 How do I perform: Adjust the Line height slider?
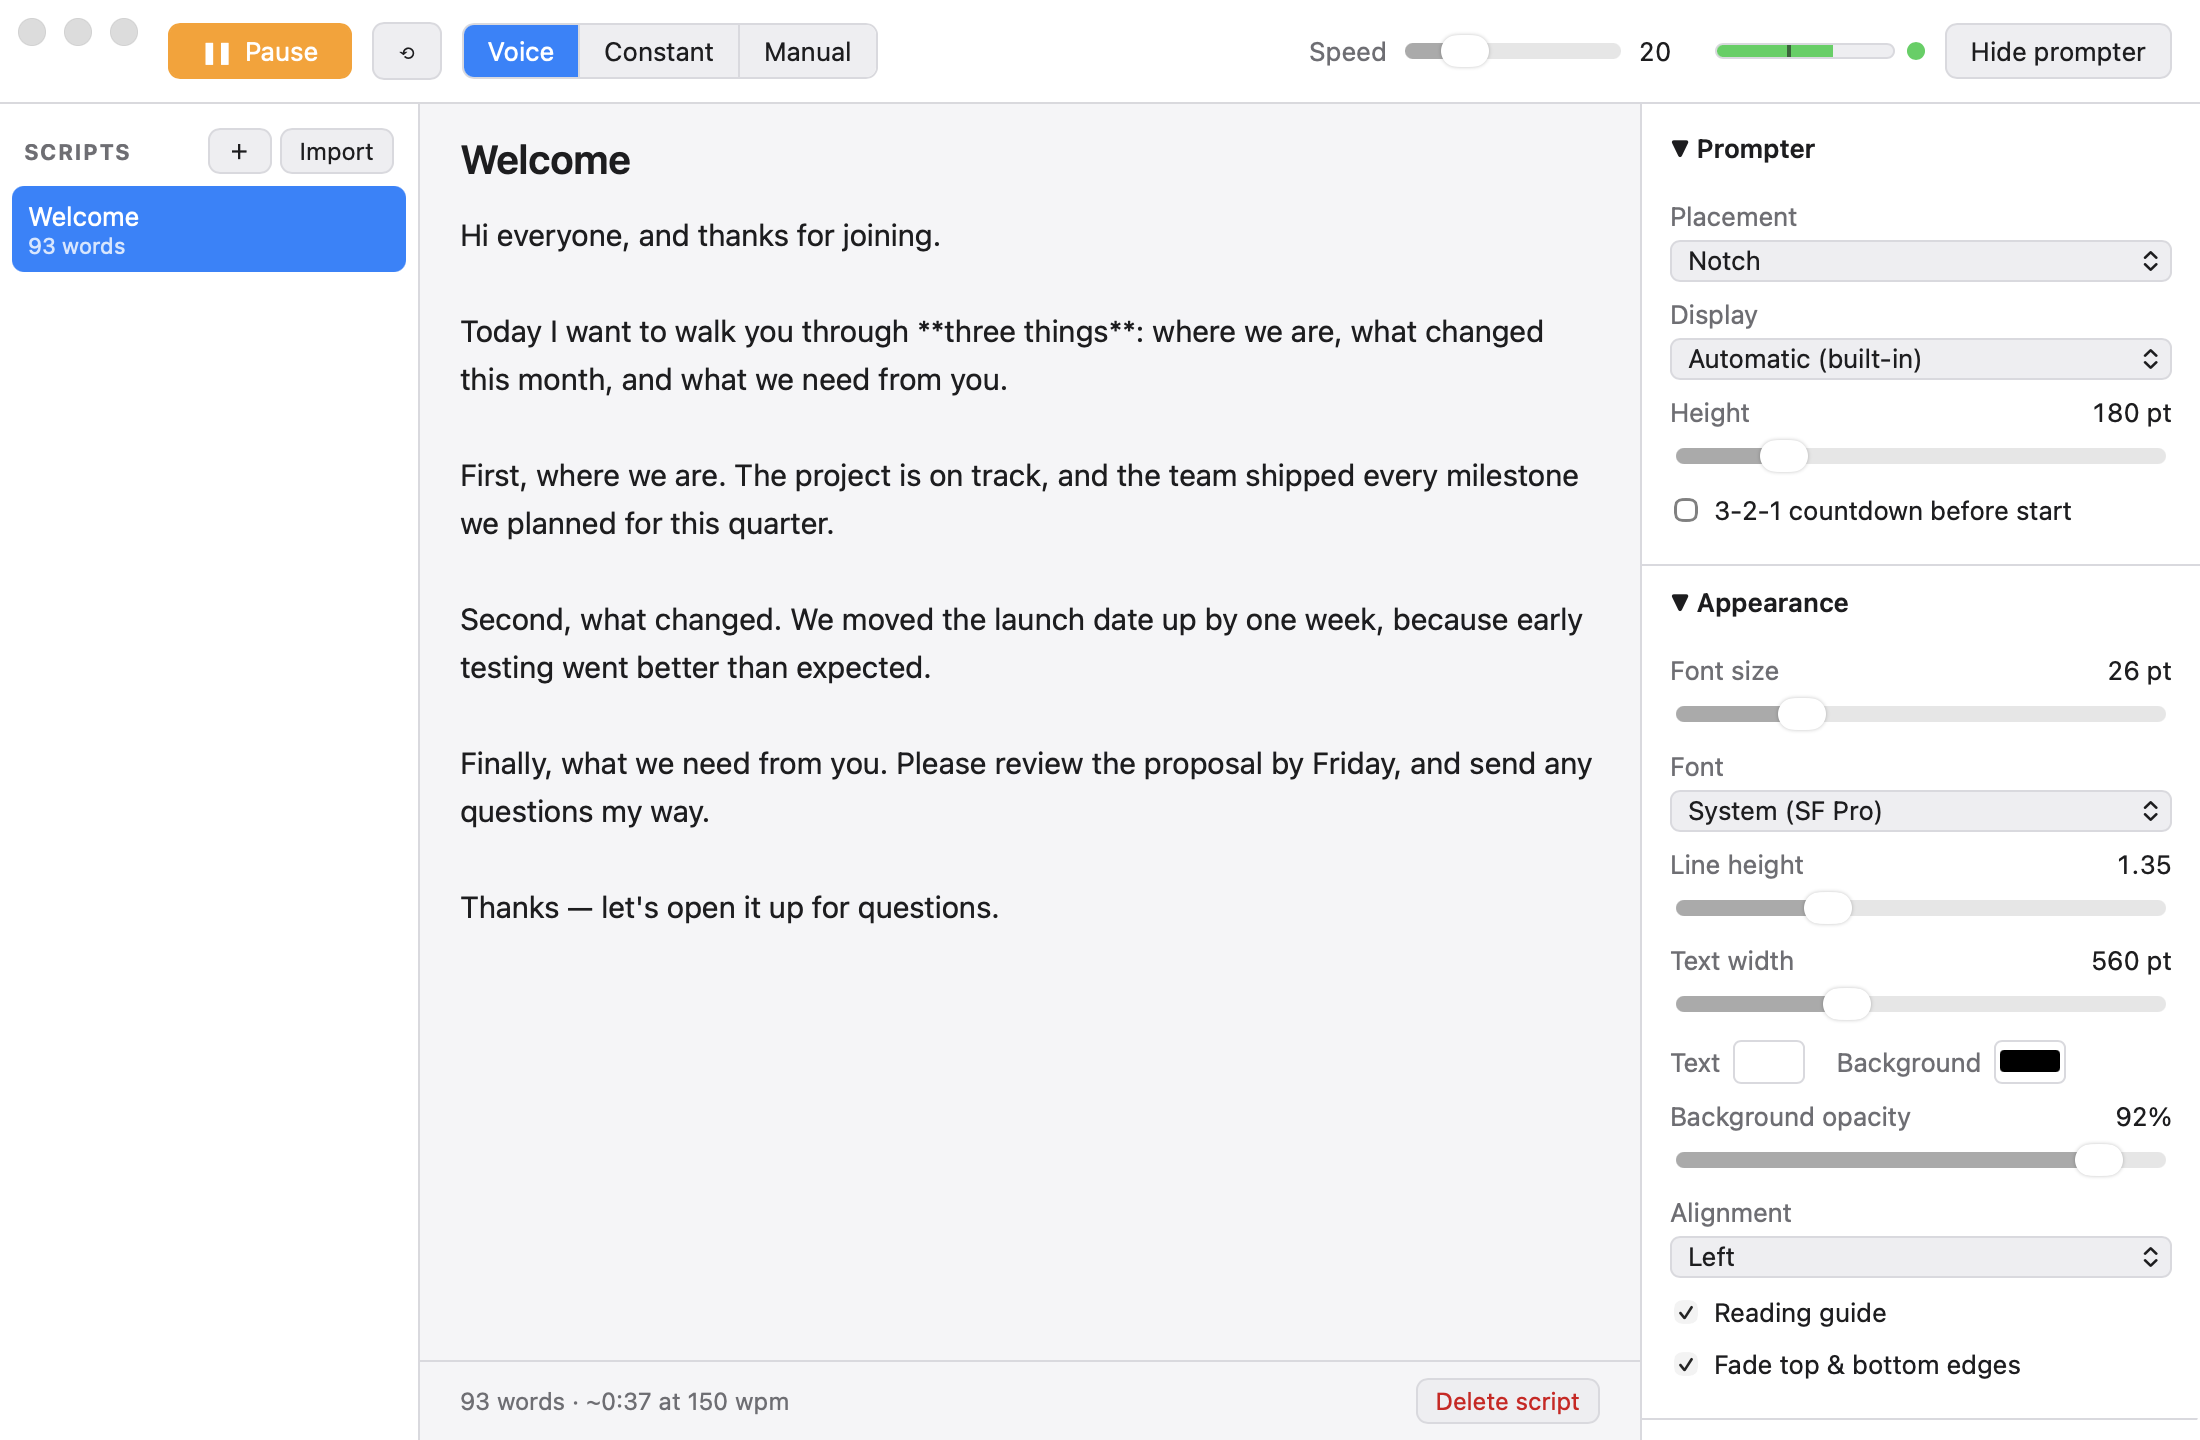1920,908
